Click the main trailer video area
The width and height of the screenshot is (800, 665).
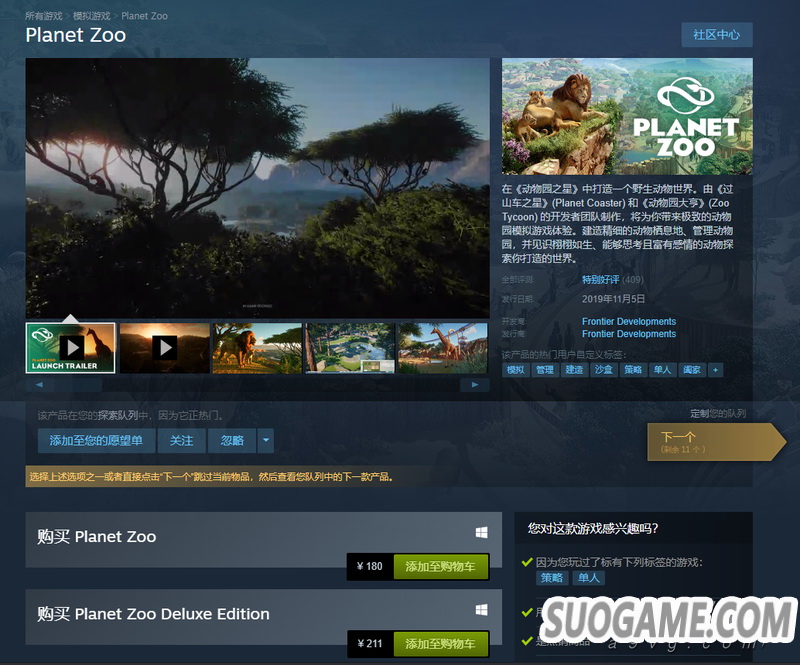[x=258, y=188]
